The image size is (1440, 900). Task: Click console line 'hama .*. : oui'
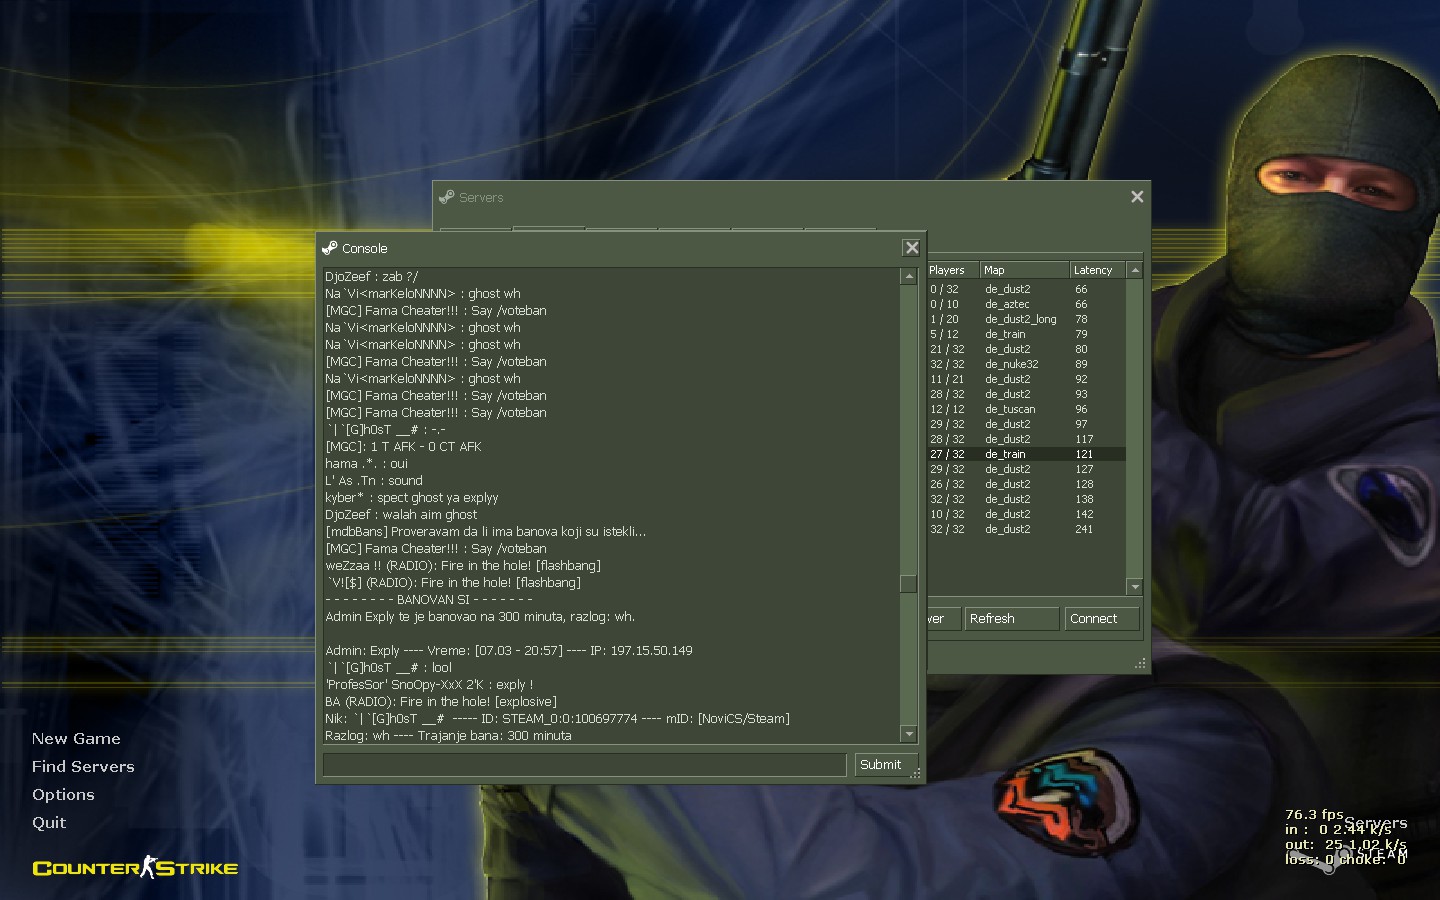coord(367,464)
